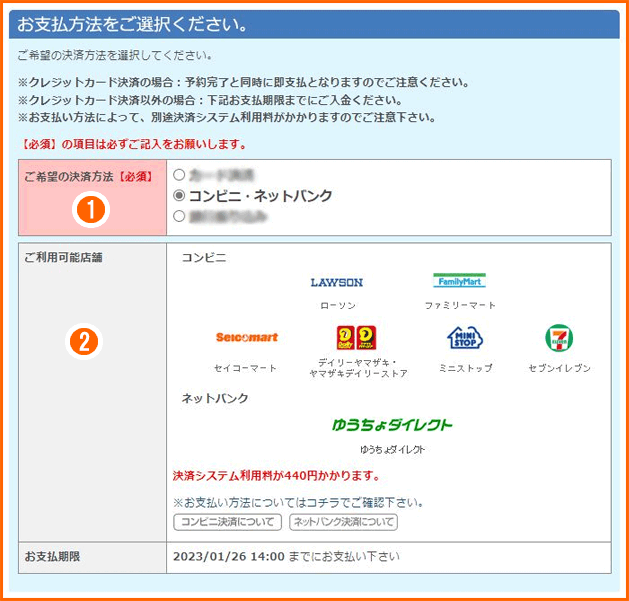The width and height of the screenshot is (629, 601).
Task: Open コンビニ決済について button
Action: (227, 522)
